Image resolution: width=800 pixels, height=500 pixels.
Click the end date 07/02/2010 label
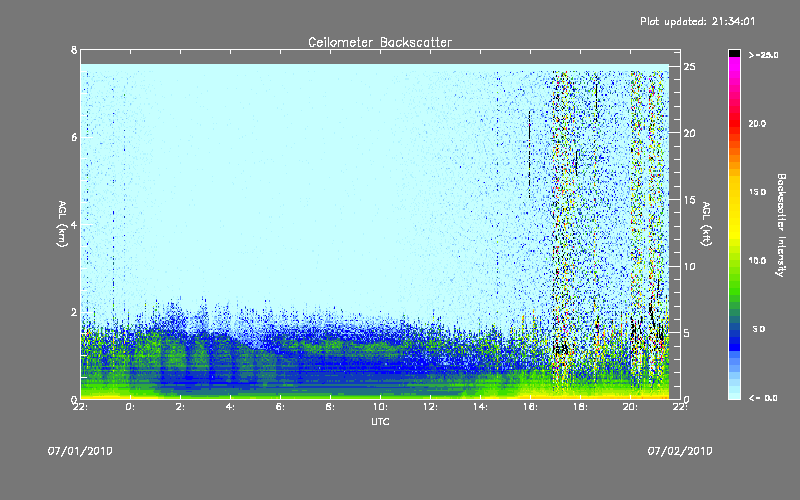(x=680, y=451)
